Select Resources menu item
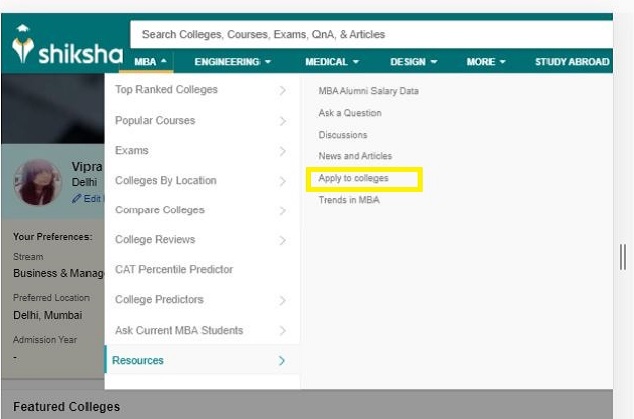The height and width of the screenshot is (419, 634). (137, 360)
